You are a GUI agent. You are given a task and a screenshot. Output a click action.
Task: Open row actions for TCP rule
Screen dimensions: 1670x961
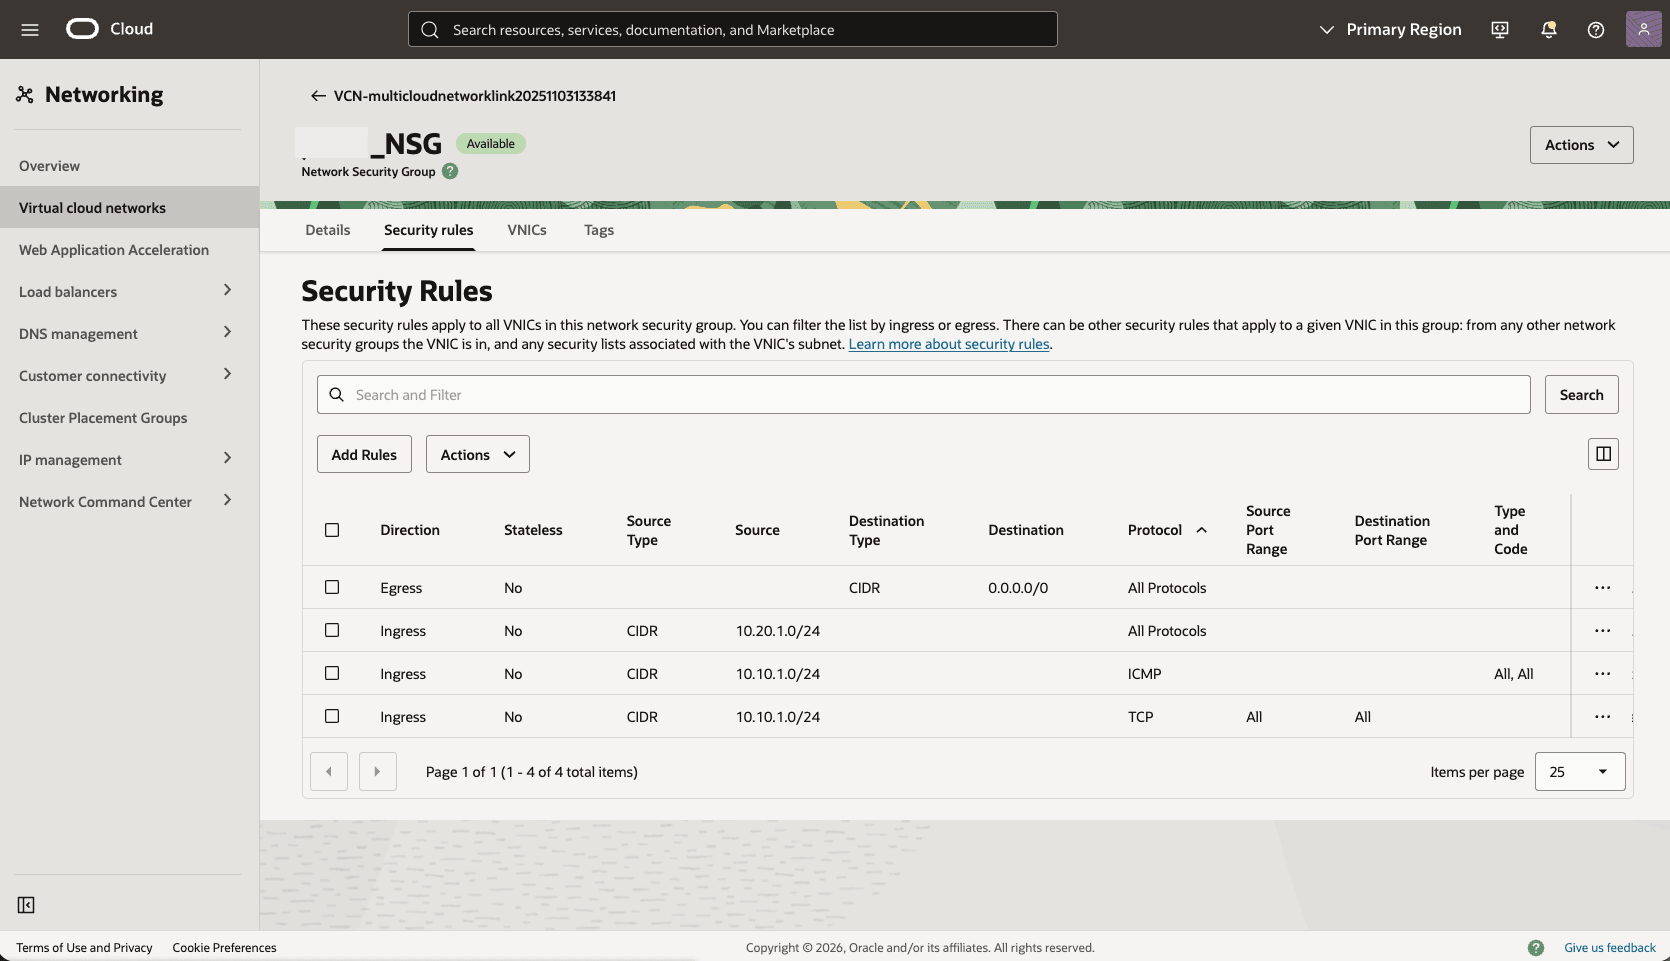pyautogui.click(x=1602, y=717)
